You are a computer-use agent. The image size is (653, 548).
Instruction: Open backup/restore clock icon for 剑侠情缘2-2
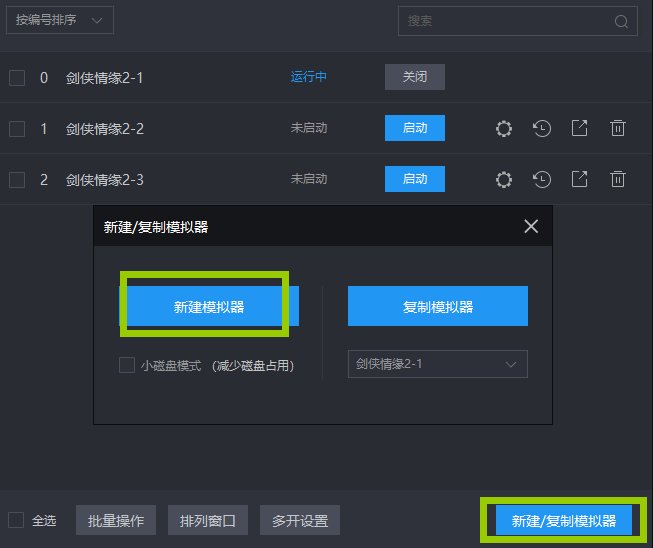542,128
